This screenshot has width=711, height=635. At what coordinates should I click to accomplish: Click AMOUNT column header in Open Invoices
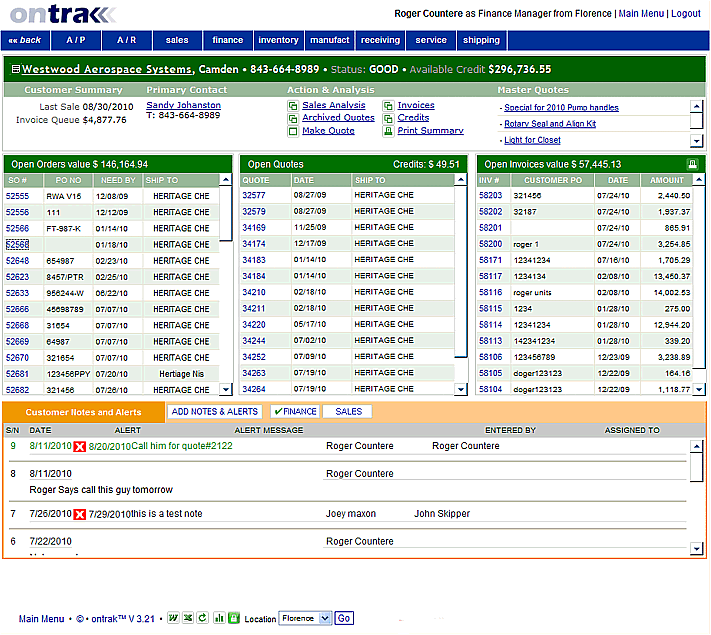pyautogui.click(x=667, y=180)
